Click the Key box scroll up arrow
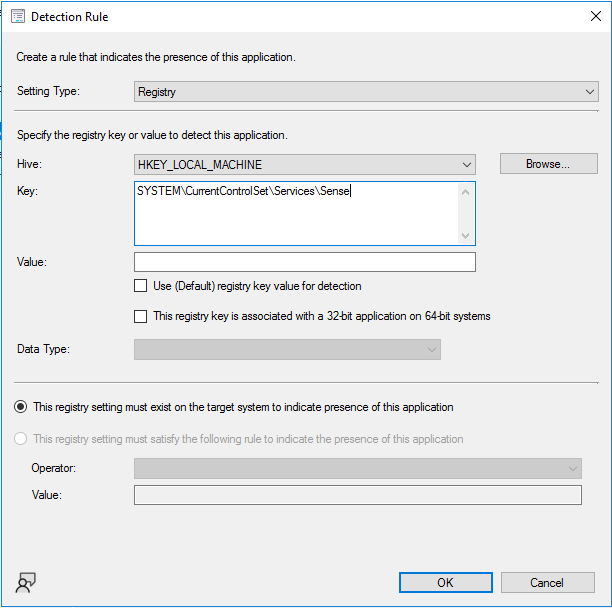The height and width of the screenshot is (608, 612). 465,190
